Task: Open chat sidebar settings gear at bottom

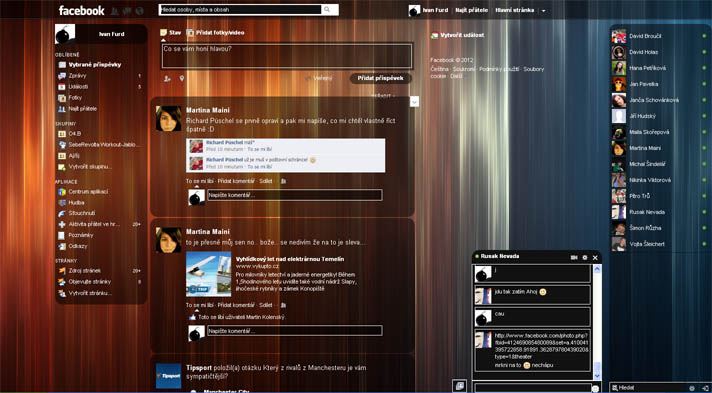Action: 692,388
